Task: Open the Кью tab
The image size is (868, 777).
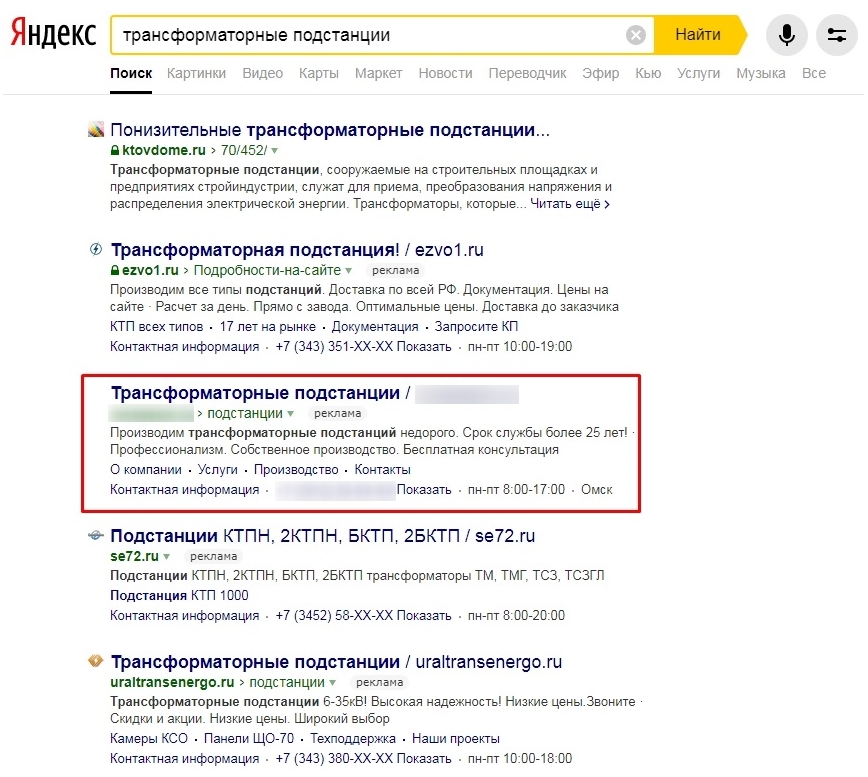Action: pos(648,73)
